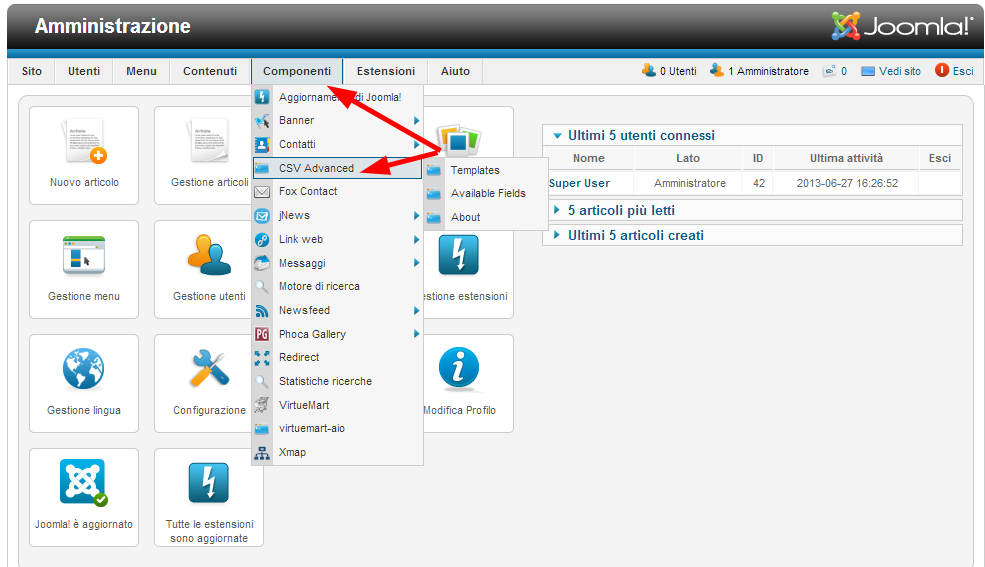Open the Menu menu item
985x567 pixels.
click(141, 71)
